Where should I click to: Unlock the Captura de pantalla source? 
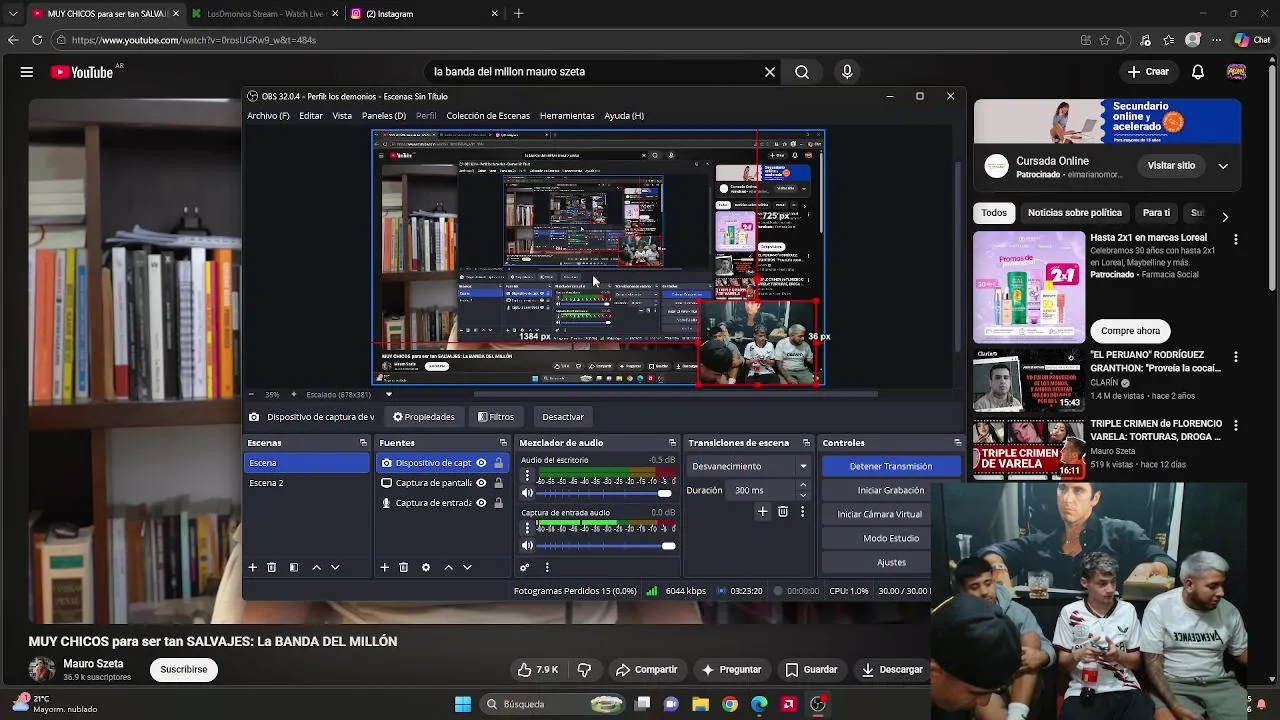coord(498,483)
